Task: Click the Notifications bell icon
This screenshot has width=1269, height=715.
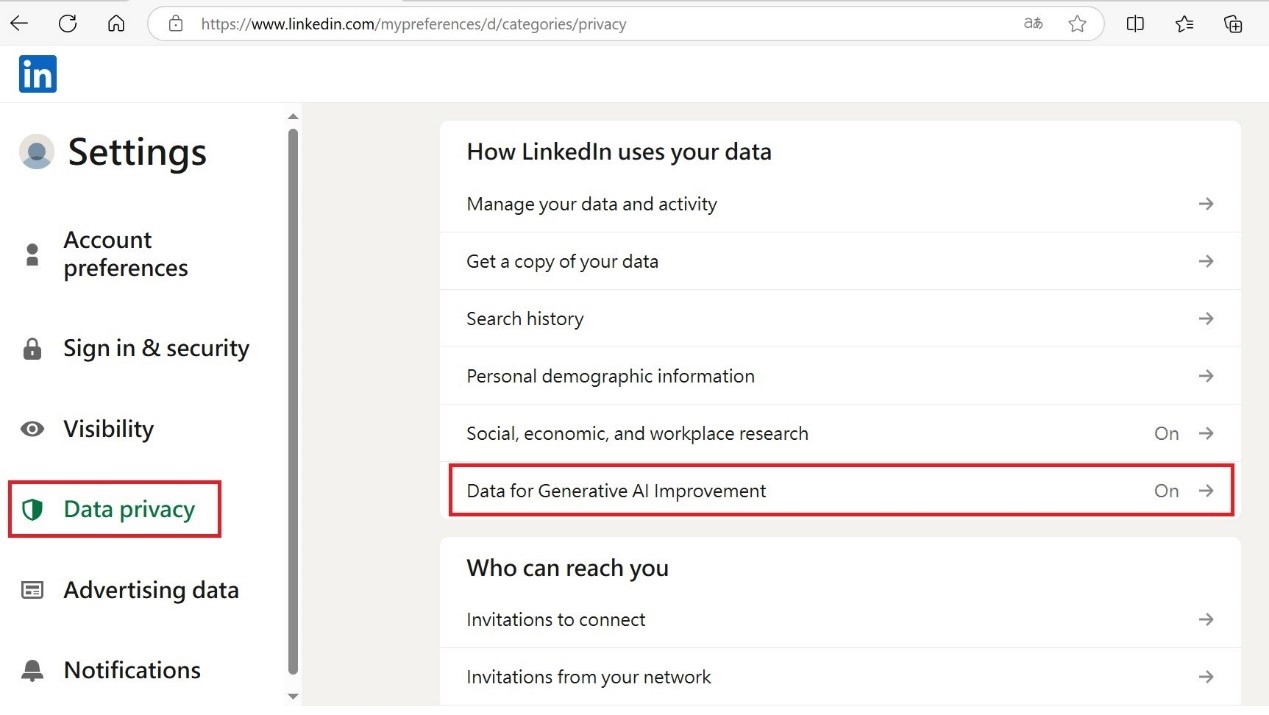Action: tap(32, 670)
